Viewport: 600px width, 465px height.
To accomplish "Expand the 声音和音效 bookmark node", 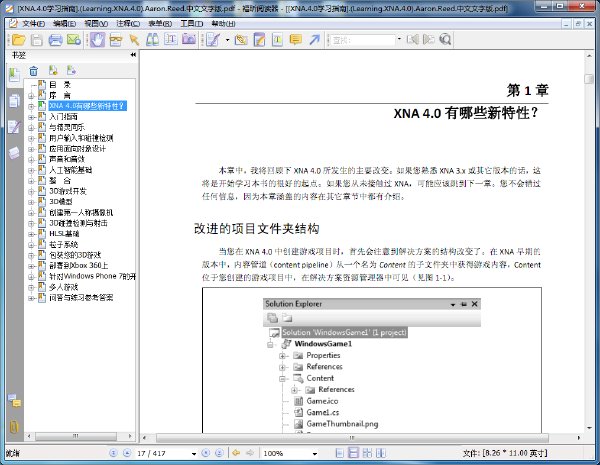I will point(31,160).
